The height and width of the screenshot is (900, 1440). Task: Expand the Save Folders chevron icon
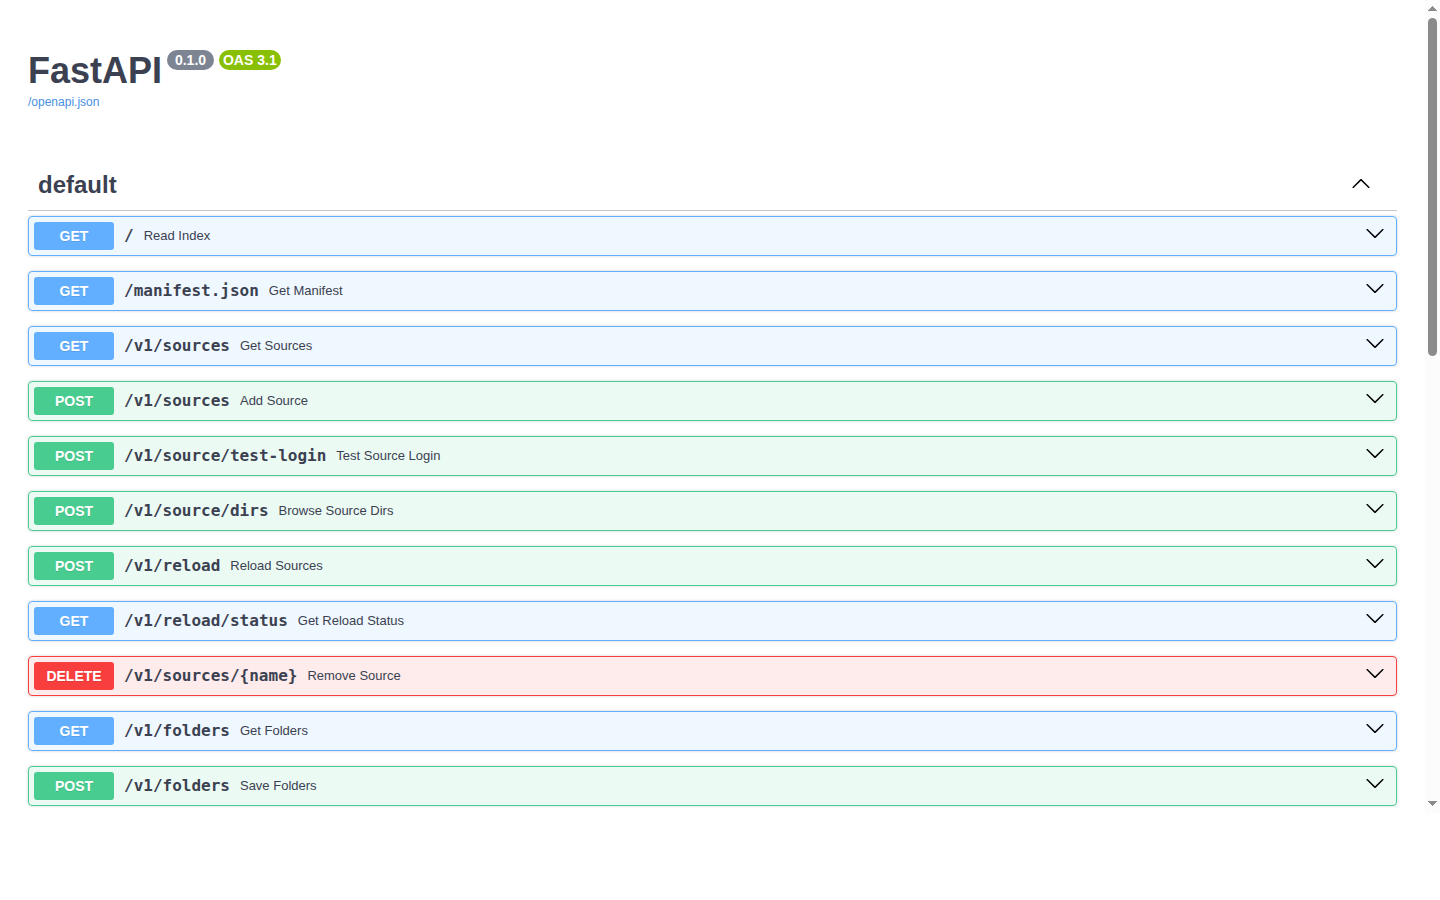(x=1374, y=784)
